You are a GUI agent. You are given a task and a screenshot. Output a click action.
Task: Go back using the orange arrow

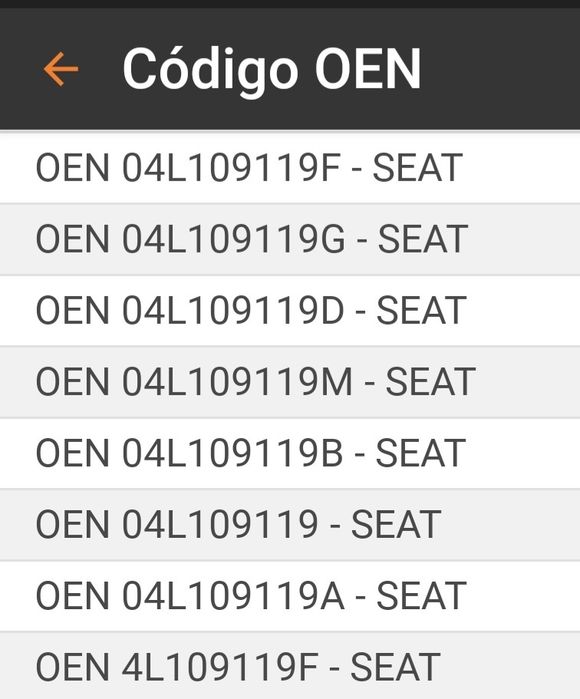61,69
